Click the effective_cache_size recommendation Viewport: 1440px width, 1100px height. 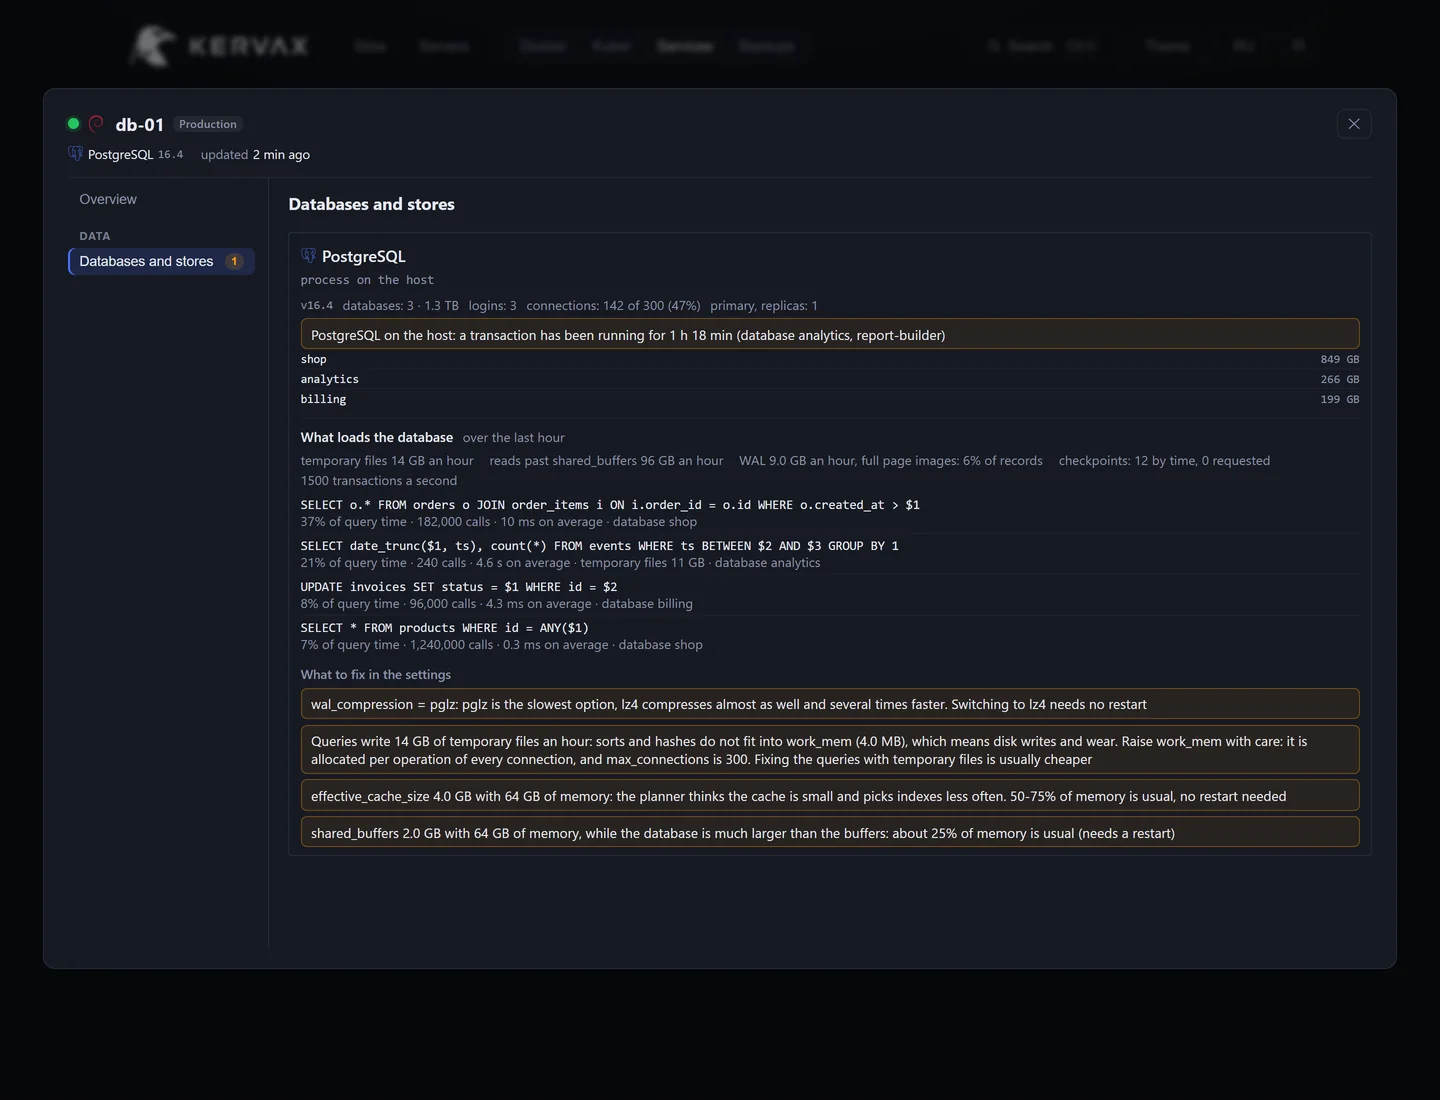(x=830, y=796)
